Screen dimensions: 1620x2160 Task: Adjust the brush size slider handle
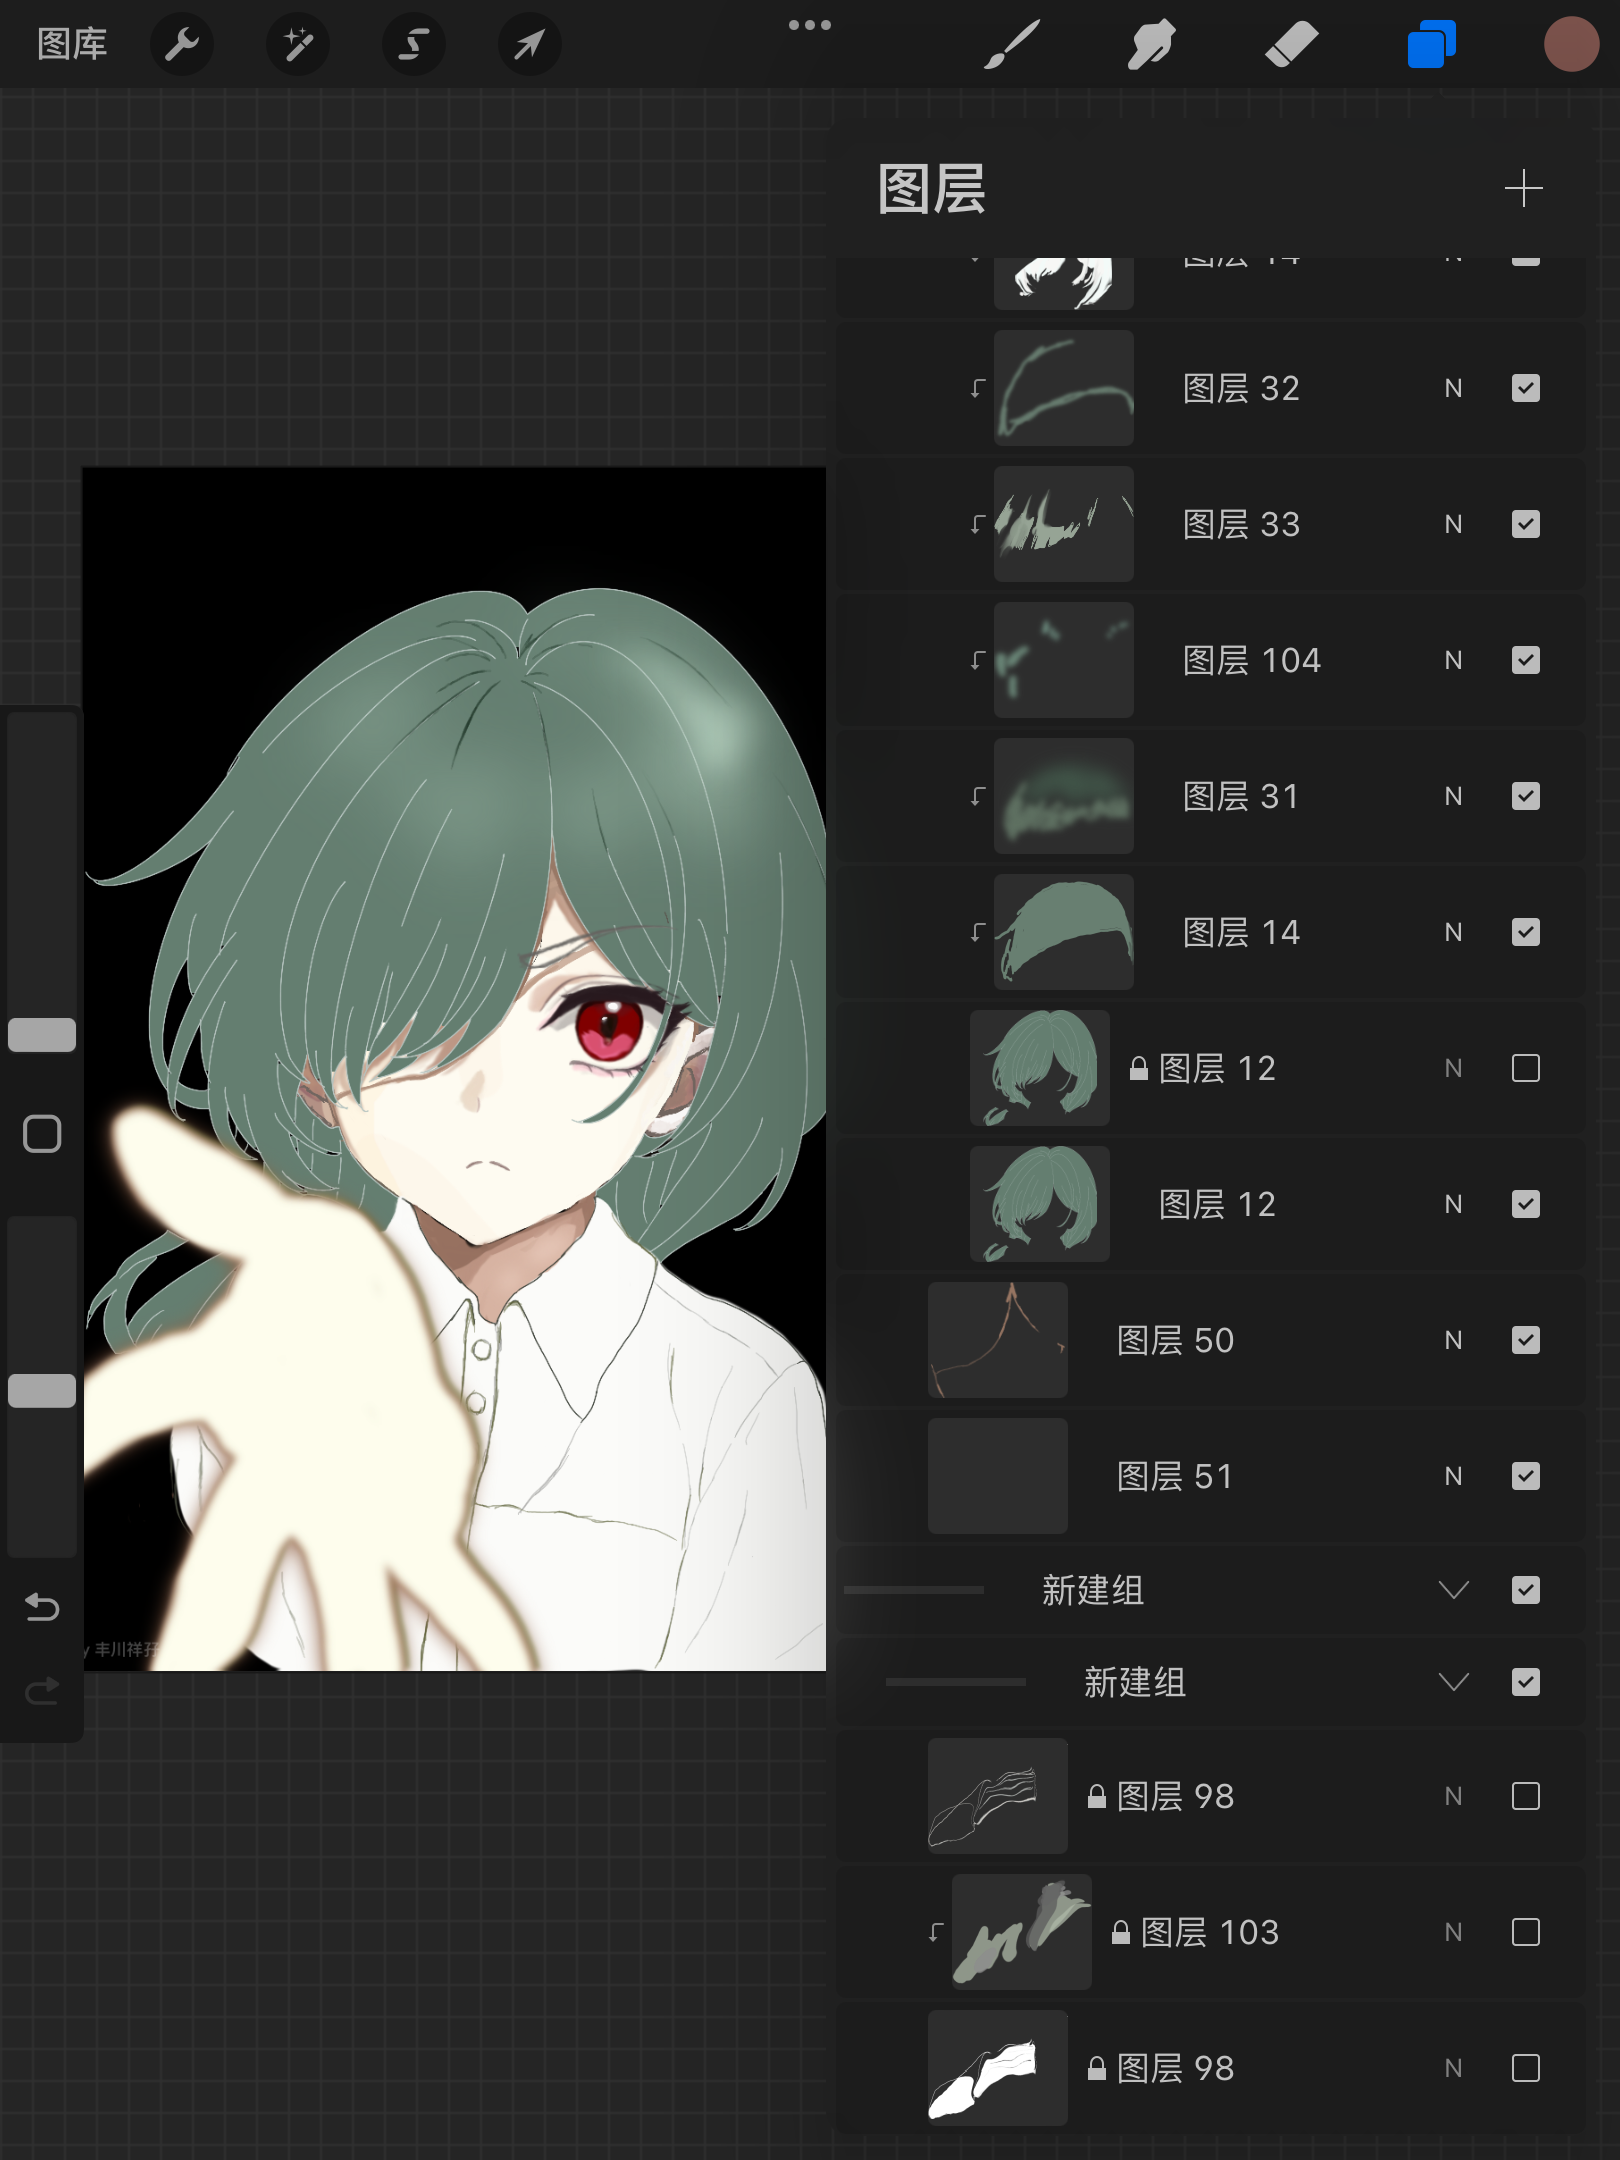pos(42,1035)
